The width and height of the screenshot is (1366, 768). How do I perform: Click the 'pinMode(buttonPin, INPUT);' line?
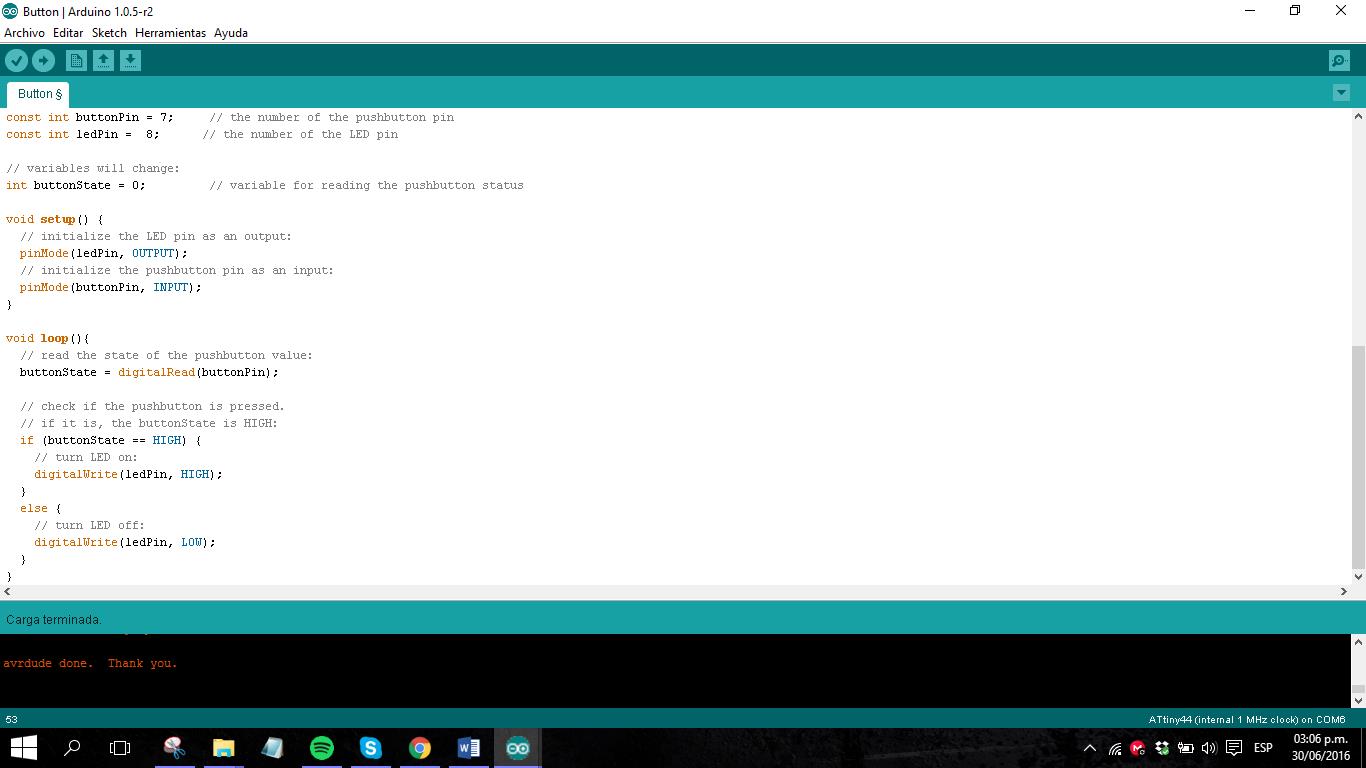click(x=111, y=287)
